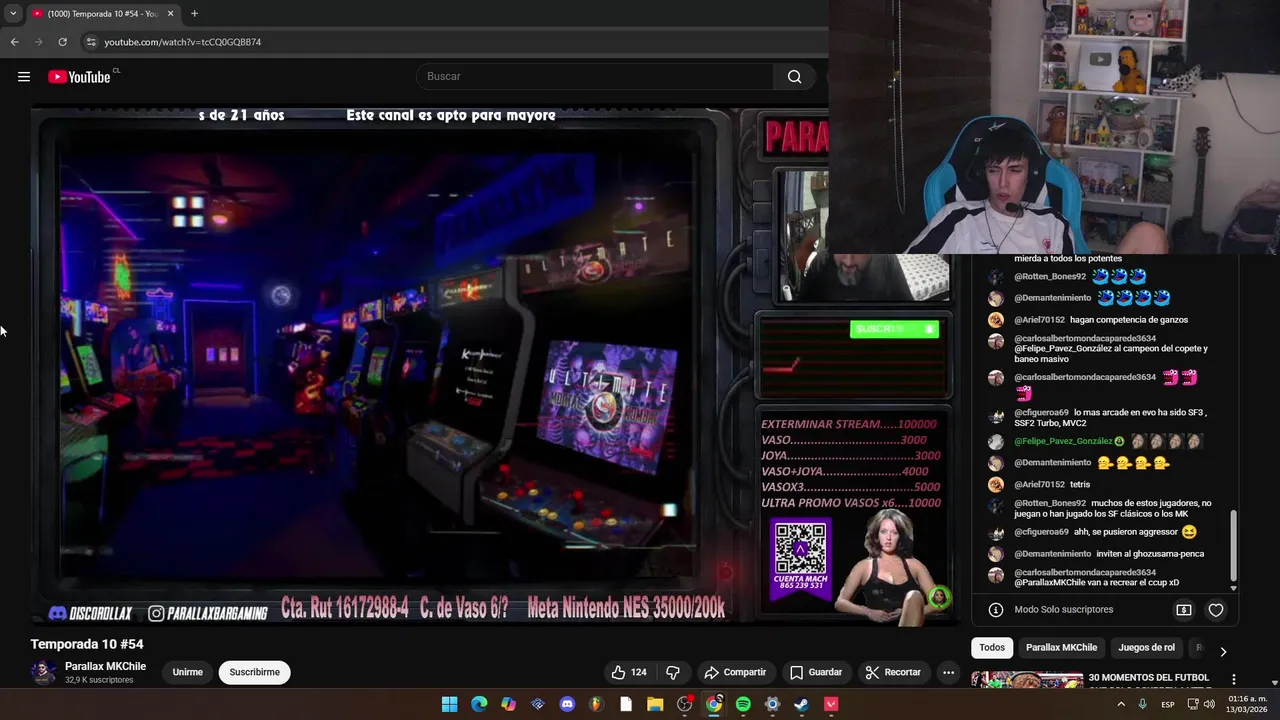Screen dimensions: 1280x720
Task: Like the video with 124 likes
Action: click(x=628, y=672)
